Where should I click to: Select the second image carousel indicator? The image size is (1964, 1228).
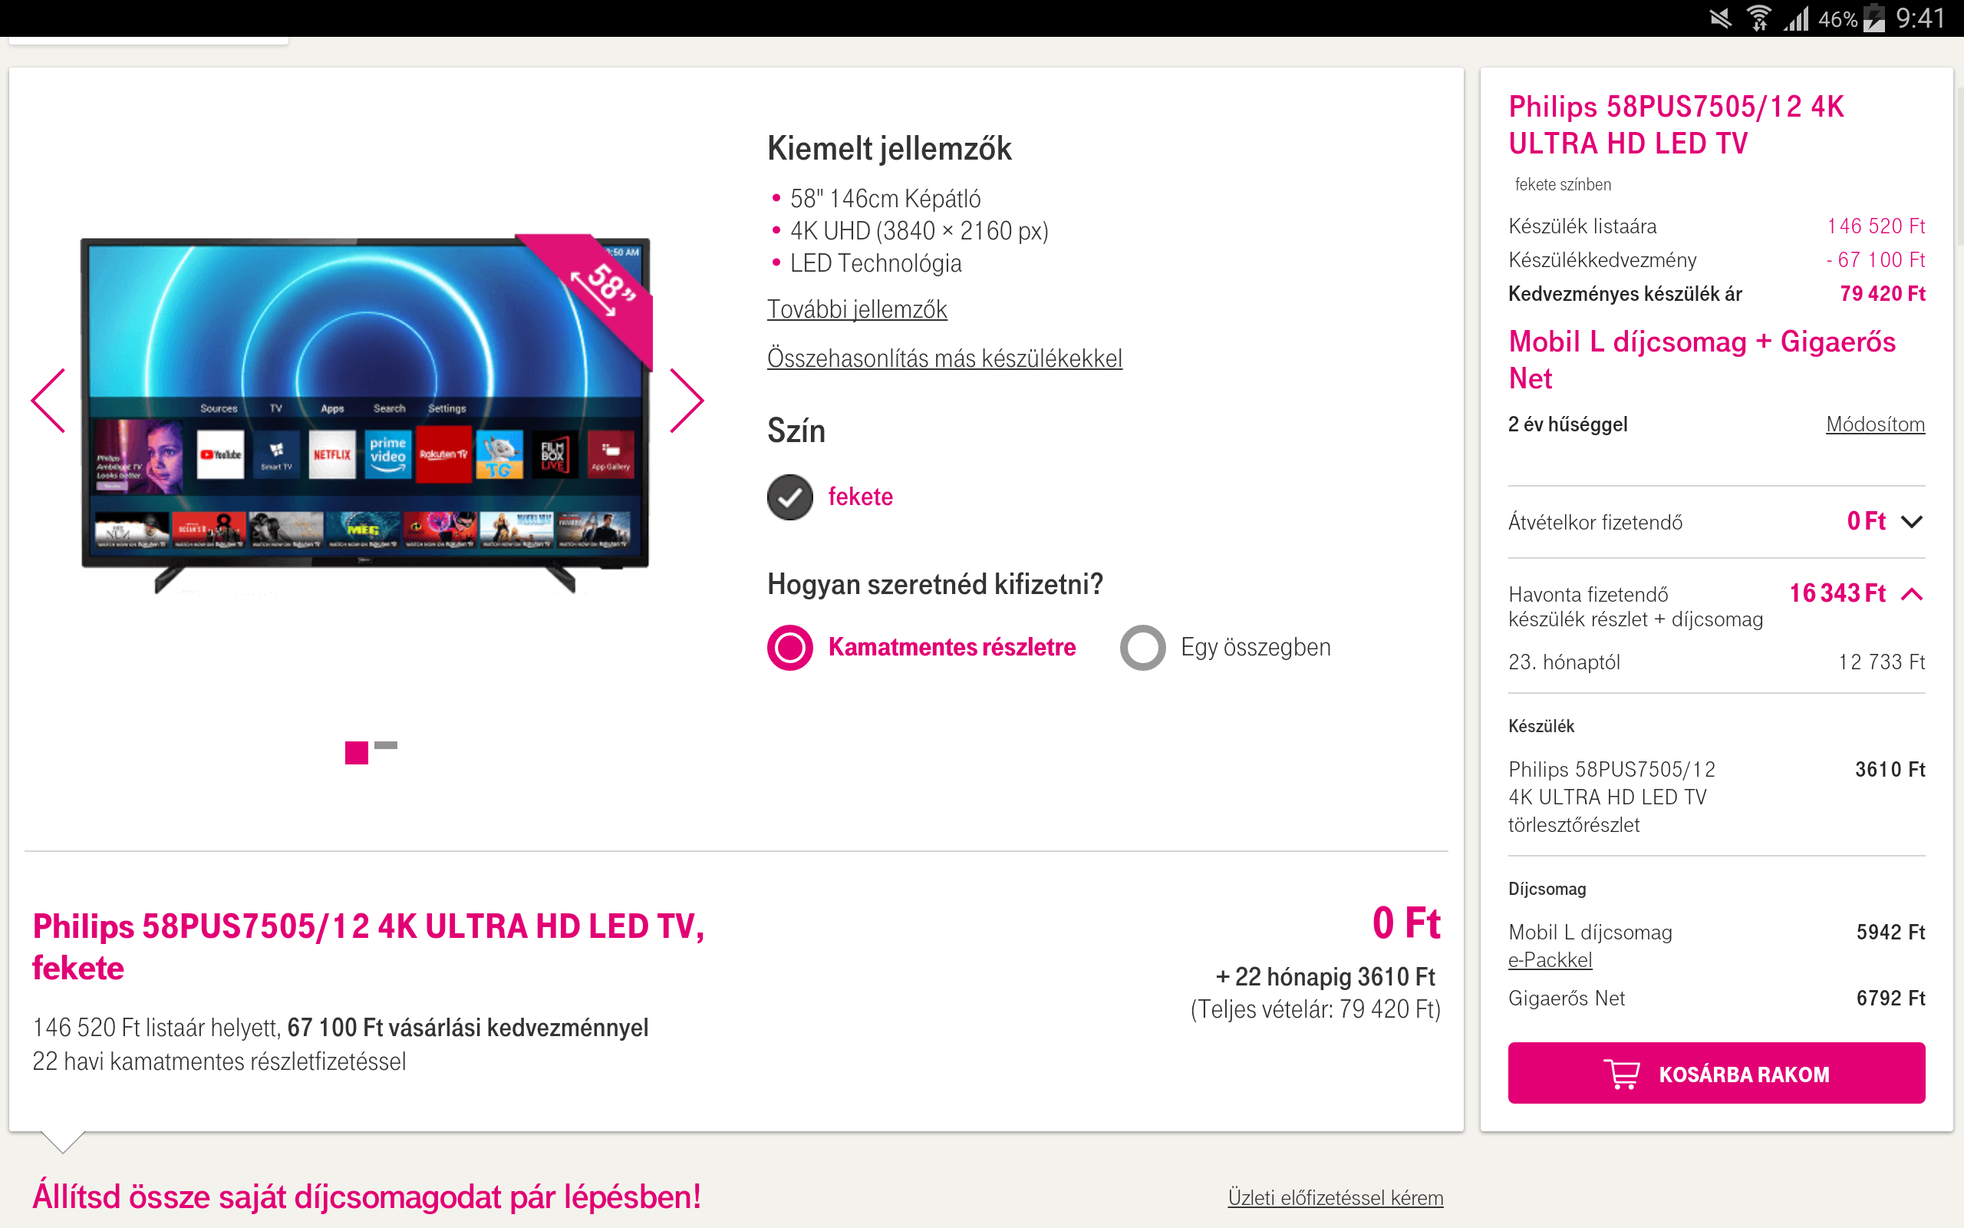[x=386, y=745]
